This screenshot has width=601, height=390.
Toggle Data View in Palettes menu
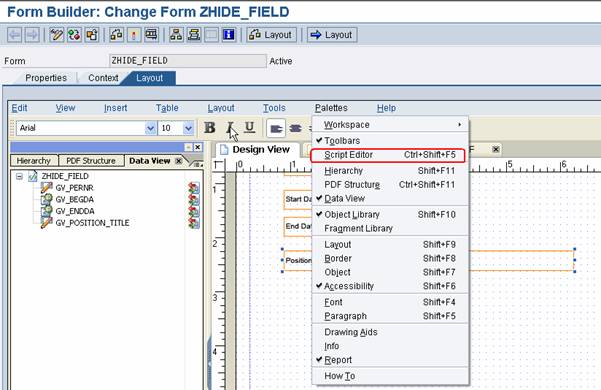[x=391, y=198]
